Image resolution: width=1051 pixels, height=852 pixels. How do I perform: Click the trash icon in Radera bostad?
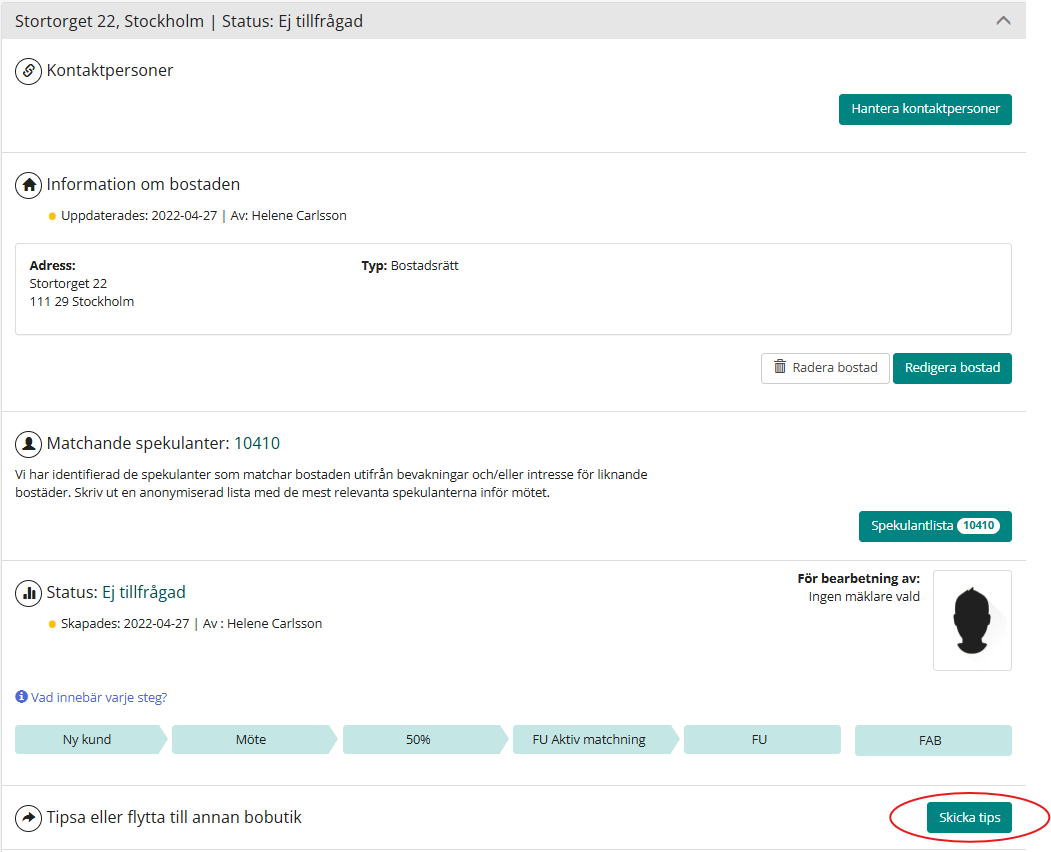(x=780, y=367)
